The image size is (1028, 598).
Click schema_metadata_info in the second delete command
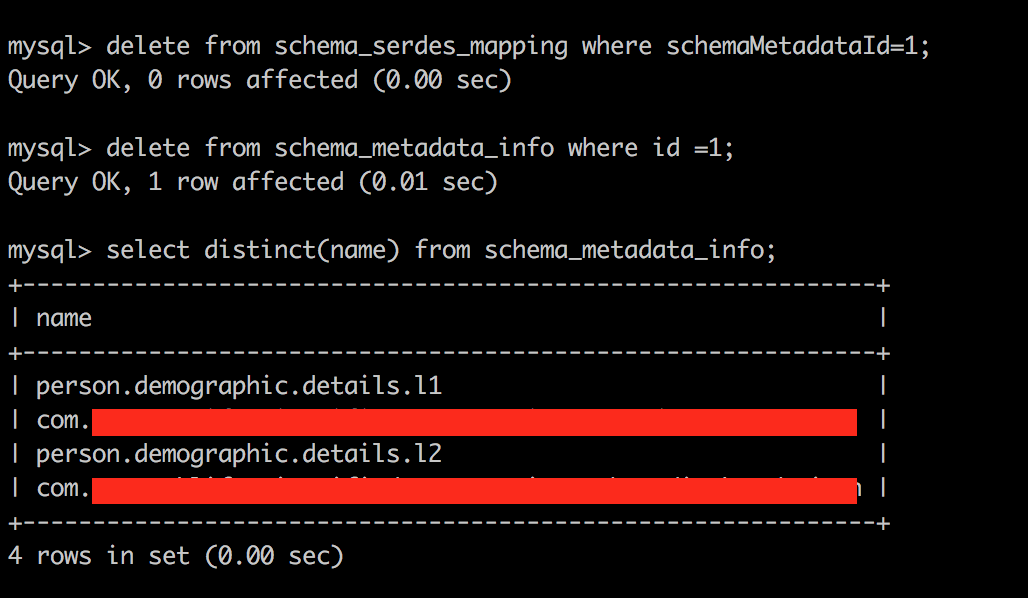pos(414,148)
